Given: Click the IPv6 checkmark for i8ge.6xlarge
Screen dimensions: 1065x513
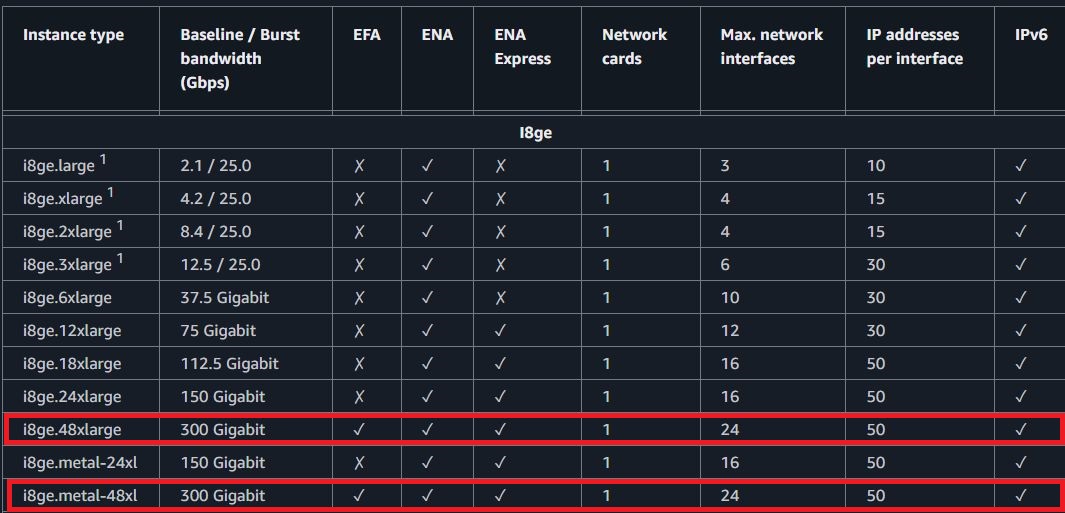Looking at the screenshot, I should (1021, 298).
